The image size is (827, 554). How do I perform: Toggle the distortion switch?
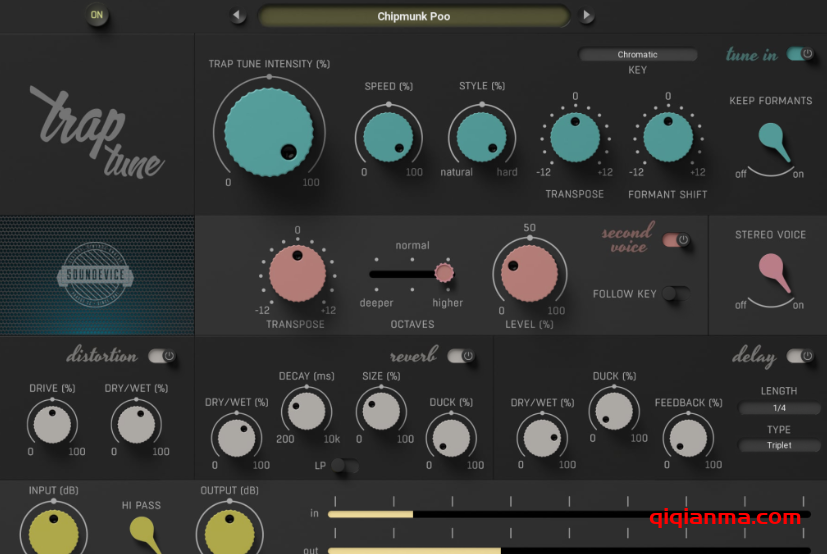coord(161,356)
